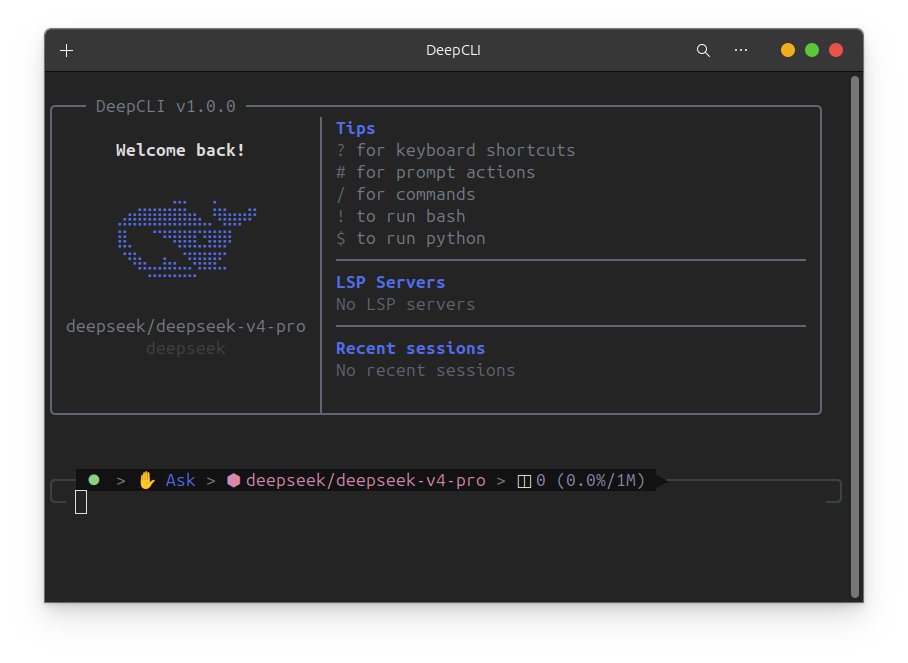Click the '$ to run python' tip

pyautogui.click(x=411, y=238)
